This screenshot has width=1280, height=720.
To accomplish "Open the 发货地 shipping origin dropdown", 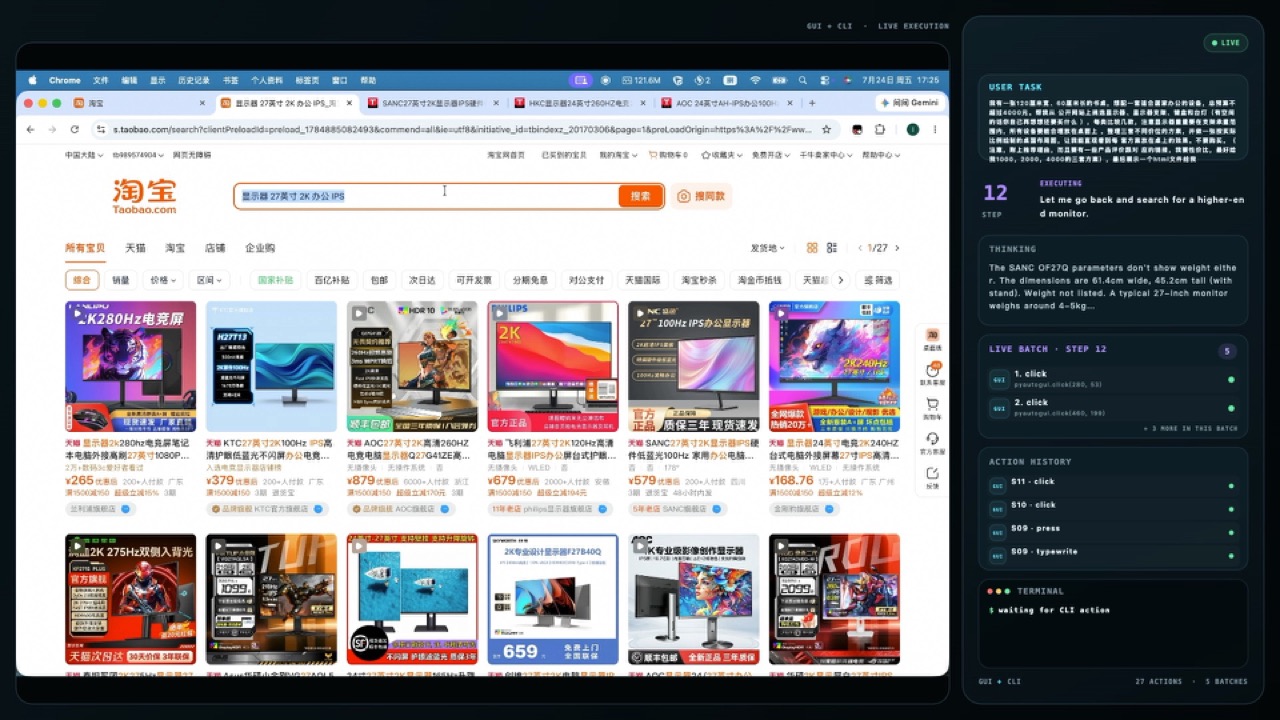I will pos(768,248).
